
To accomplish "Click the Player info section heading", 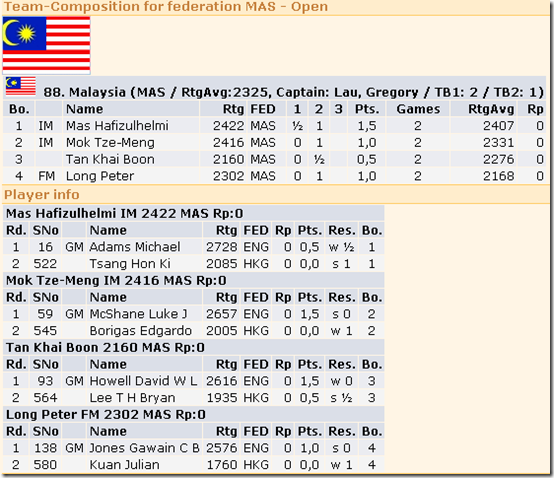I will coord(42,195).
